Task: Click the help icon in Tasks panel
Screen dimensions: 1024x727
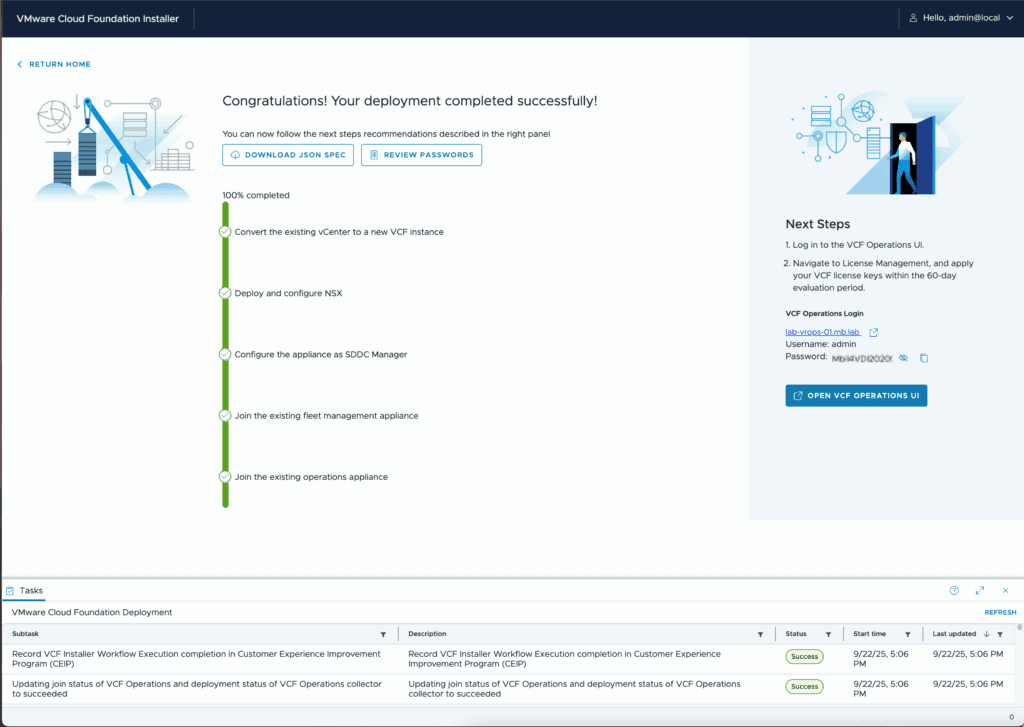Action: [954, 590]
